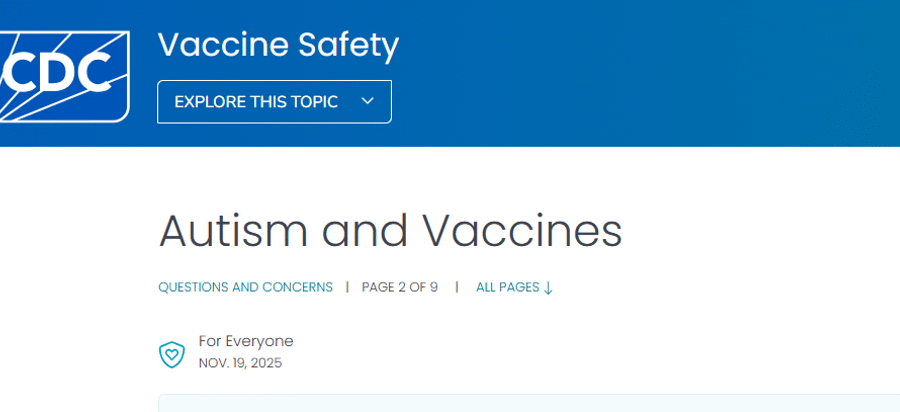Click the separator after Questions and Concerns
Viewport: 900px width, 412px height.
click(347, 287)
